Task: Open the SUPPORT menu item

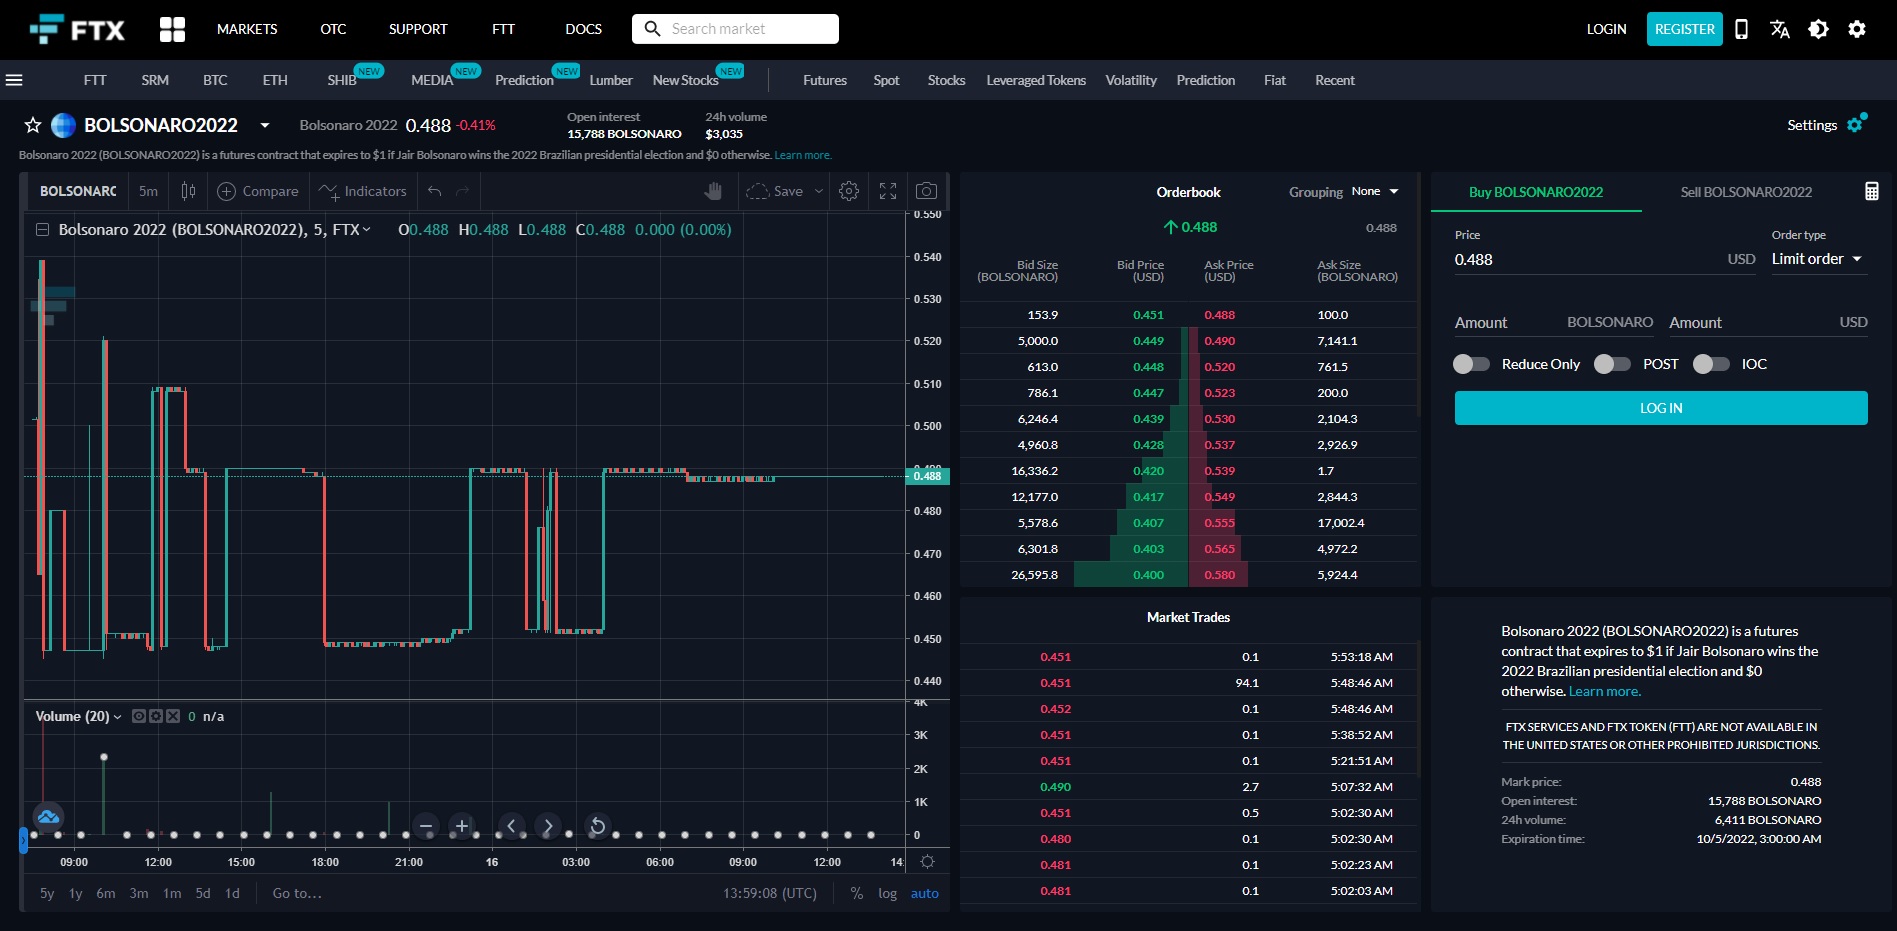Action: (418, 29)
